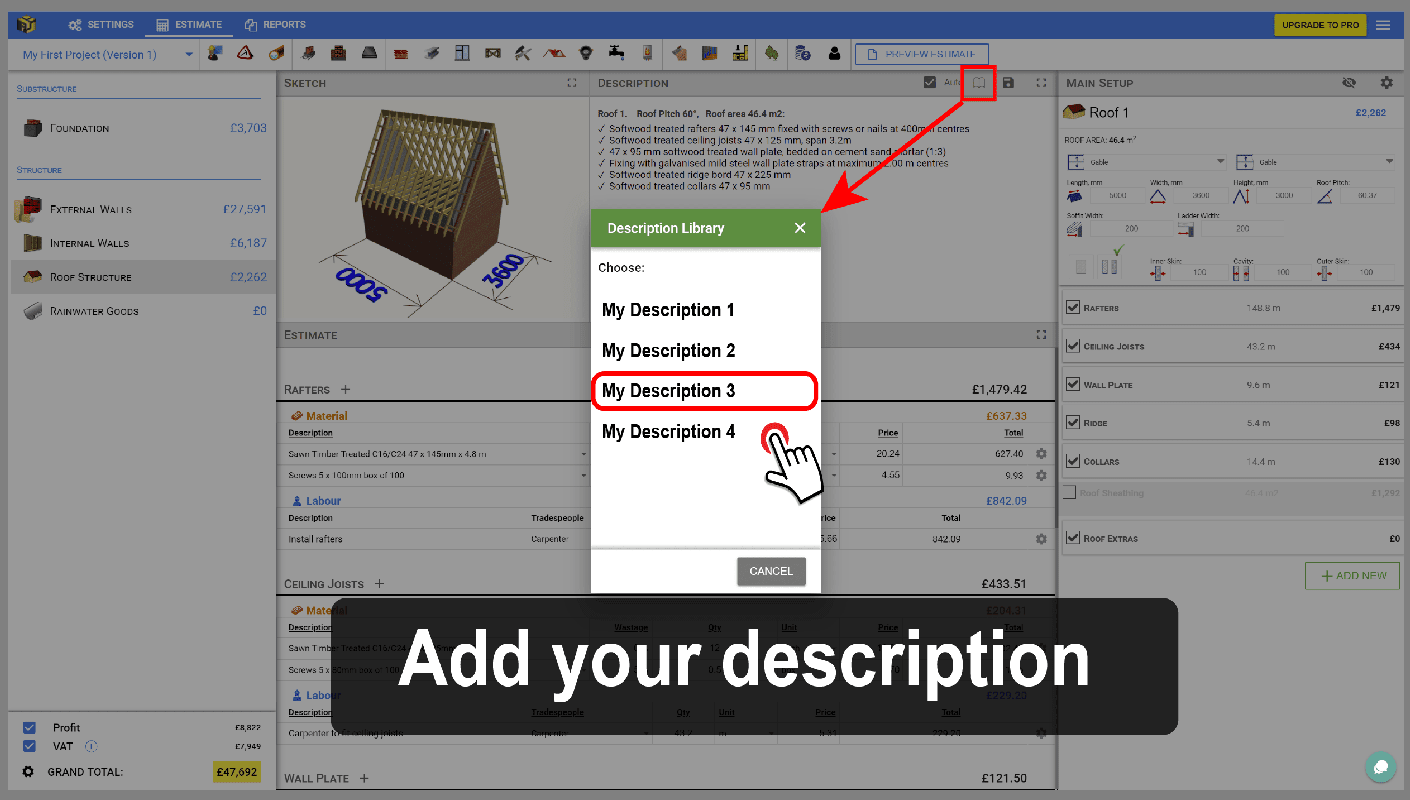Toggle the Ceiling Joists checkbox
Screen dimensions: 1410x800
1073,346
